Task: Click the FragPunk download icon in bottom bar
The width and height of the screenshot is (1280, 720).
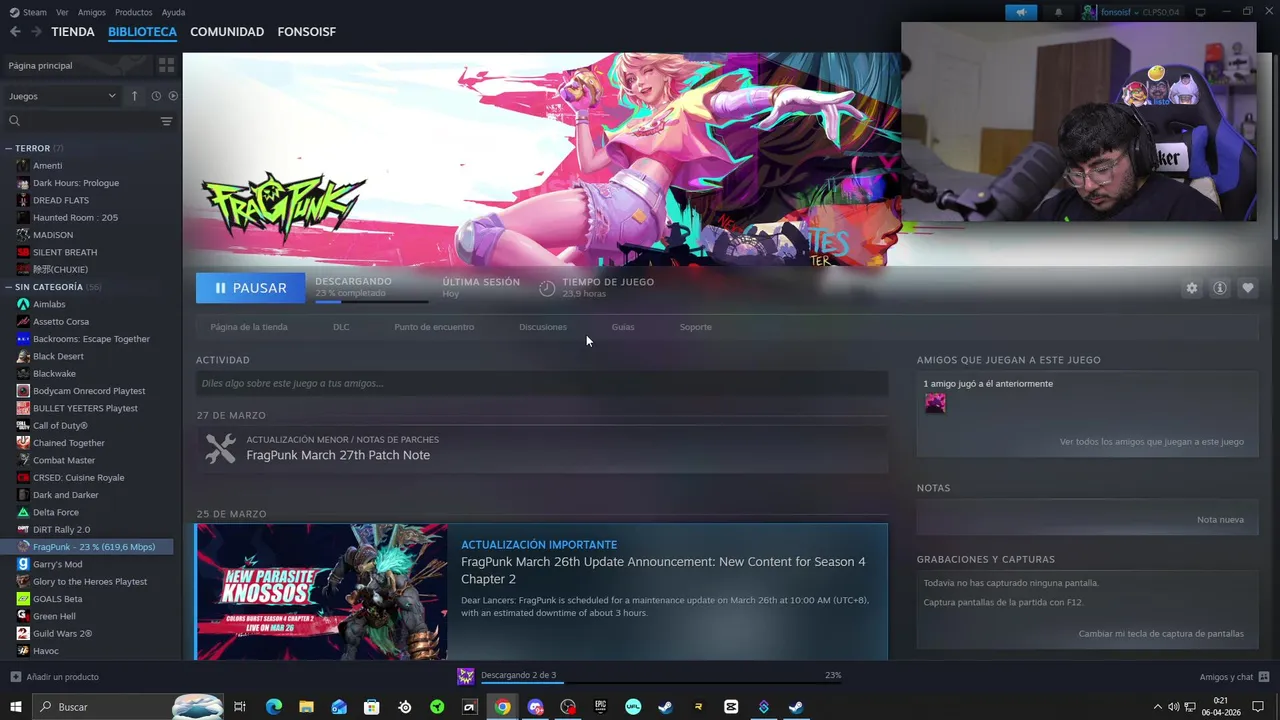Action: [465, 677]
